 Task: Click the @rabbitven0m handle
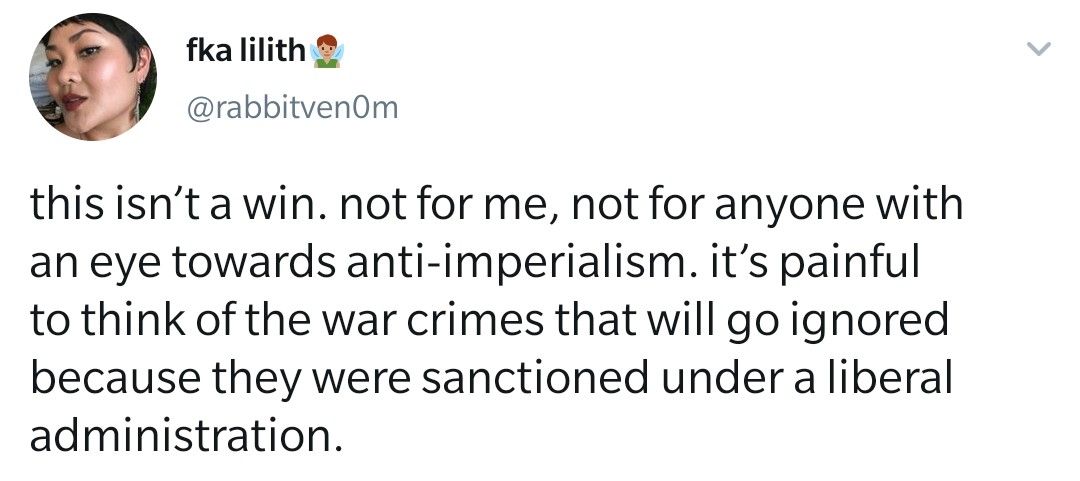pos(292,108)
